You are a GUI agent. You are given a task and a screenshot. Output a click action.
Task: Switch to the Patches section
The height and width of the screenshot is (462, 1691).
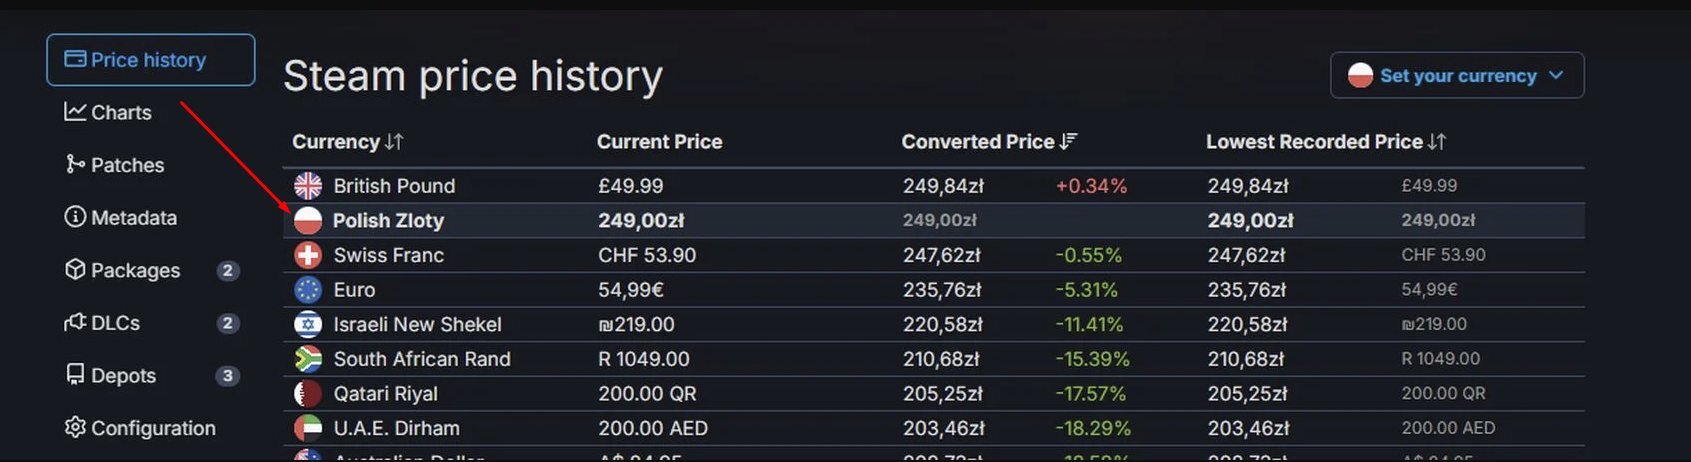coord(127,165)
